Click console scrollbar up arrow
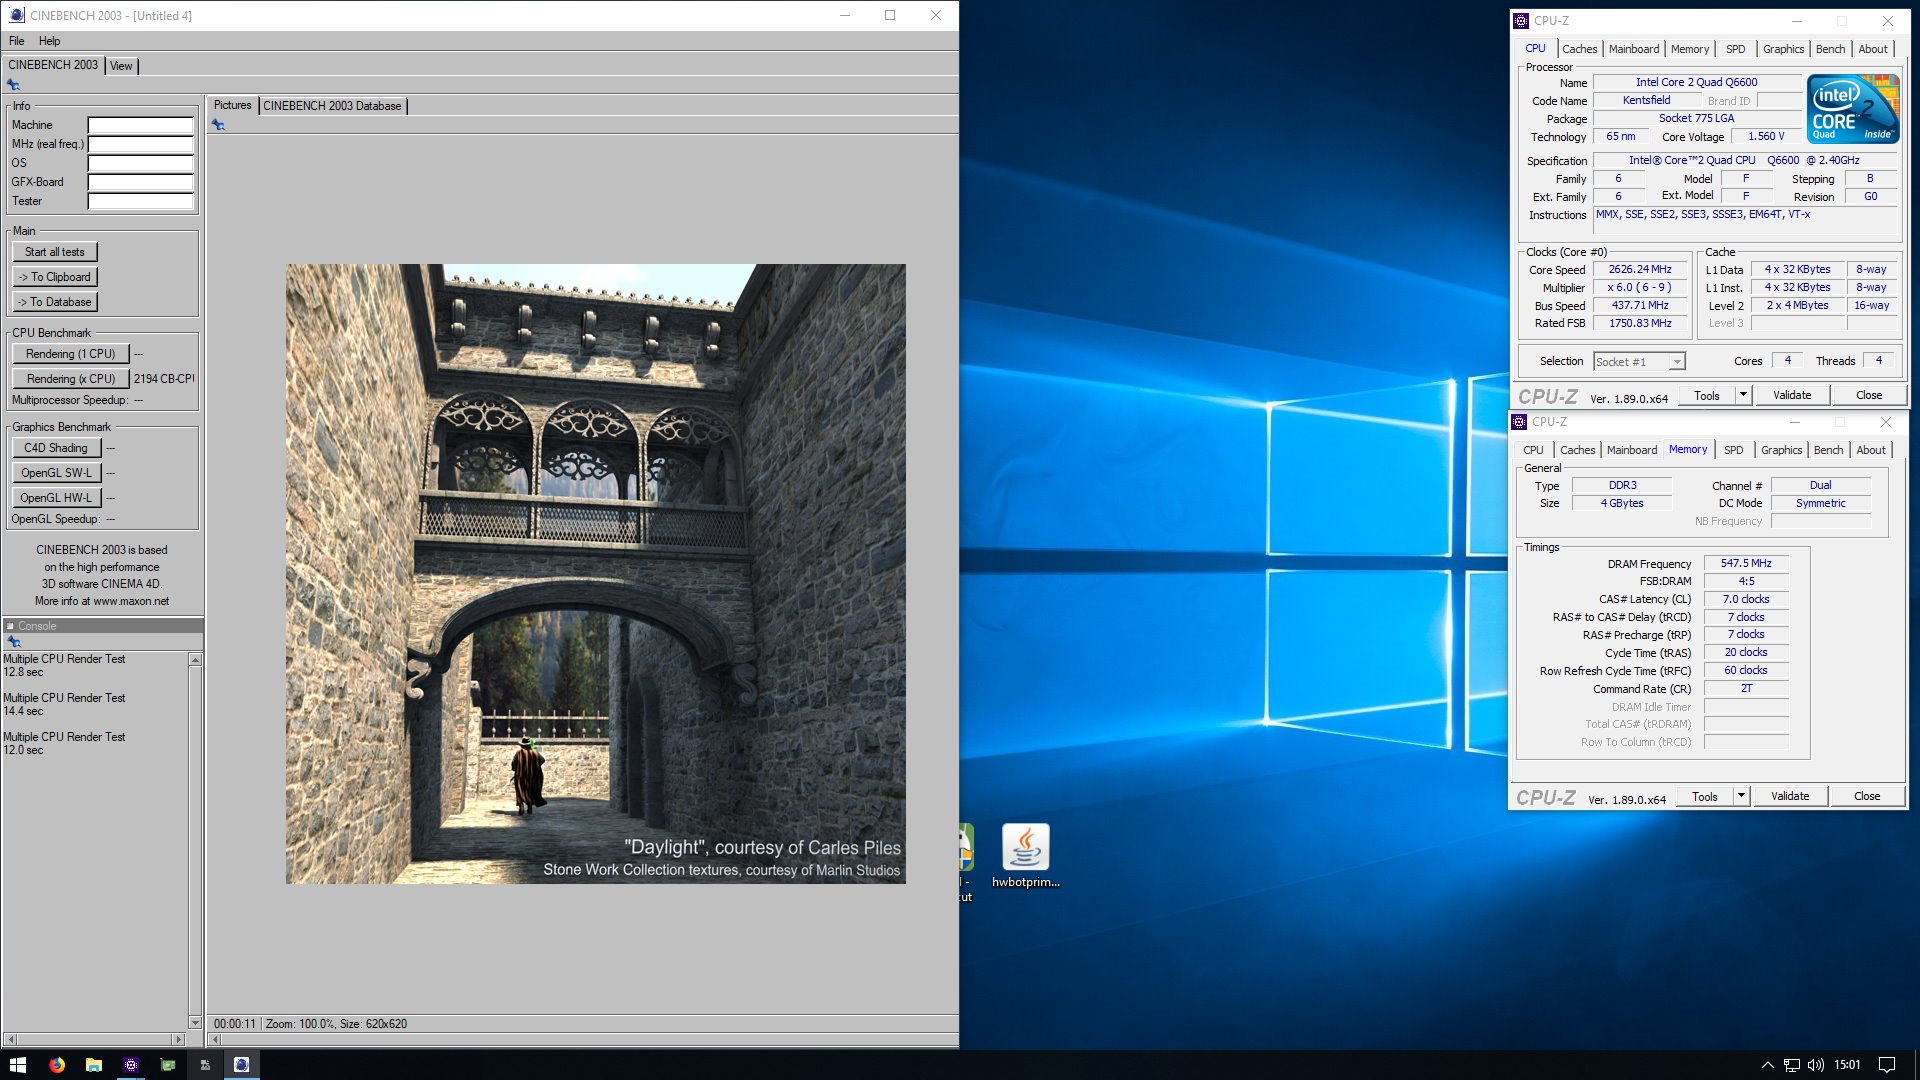Viewport: 1920px width, 1080px height. click(x=196, y=660)
